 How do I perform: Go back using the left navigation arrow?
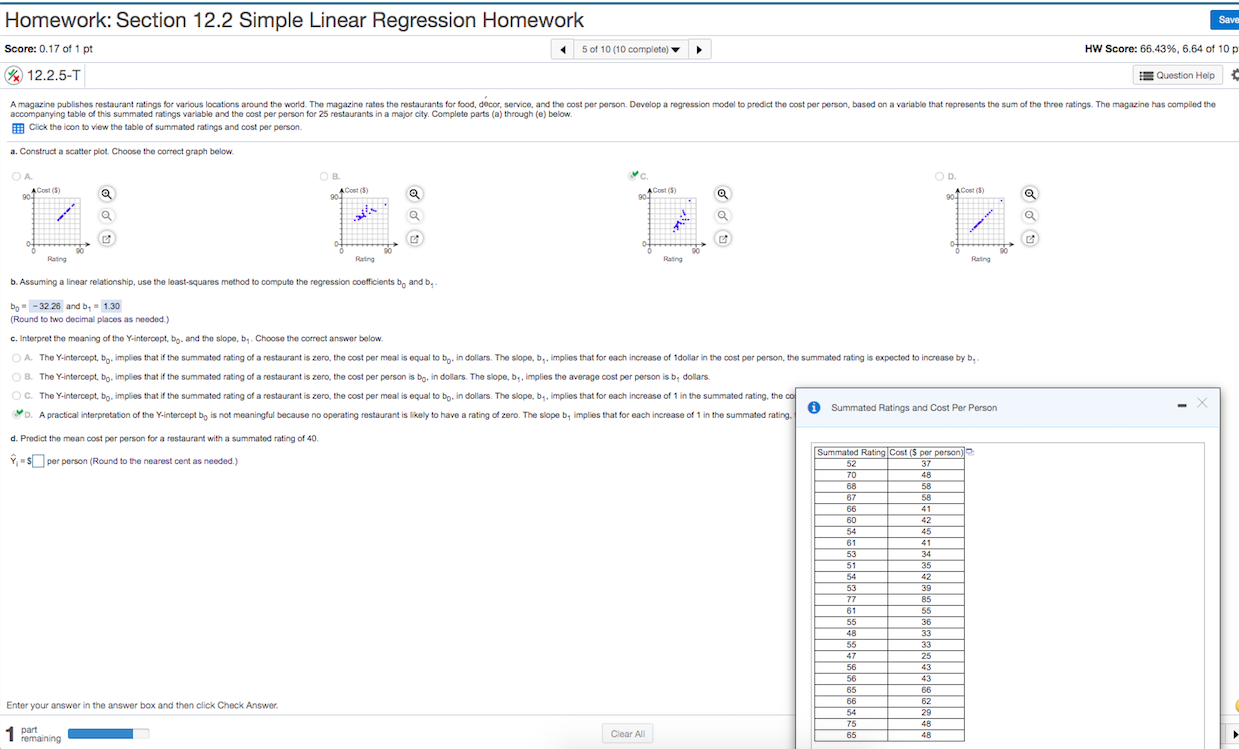pyautogui.click(x=562, y=47)
